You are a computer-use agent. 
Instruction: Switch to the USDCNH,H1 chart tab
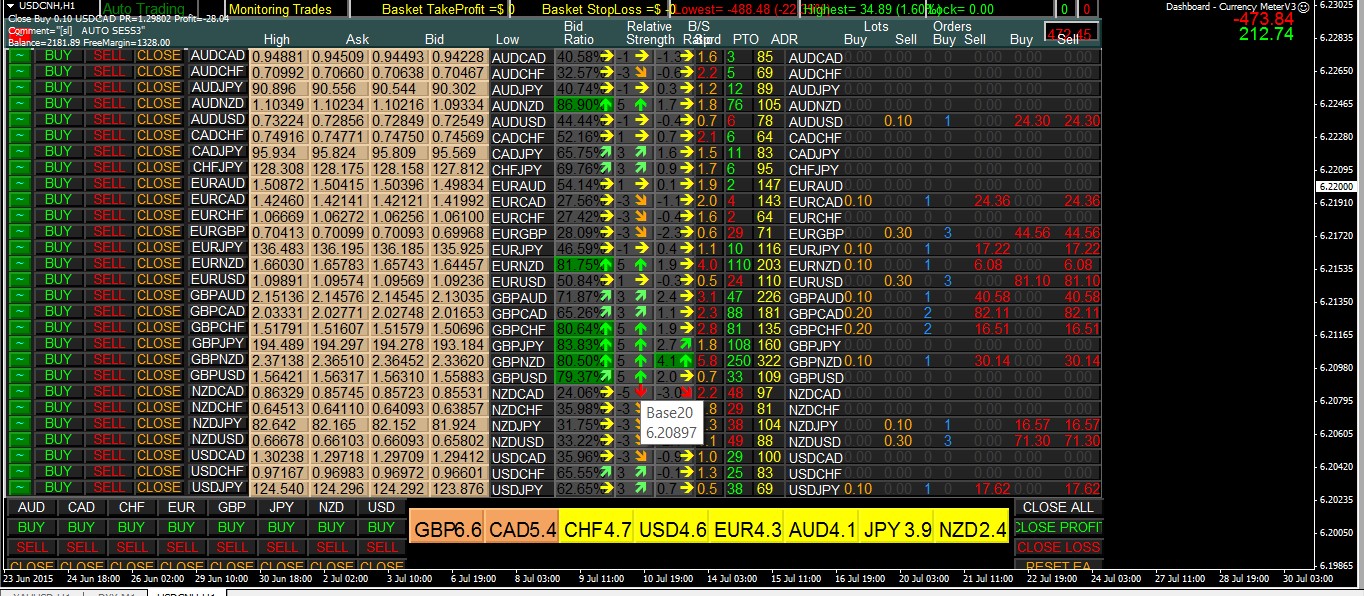(186, 593)
